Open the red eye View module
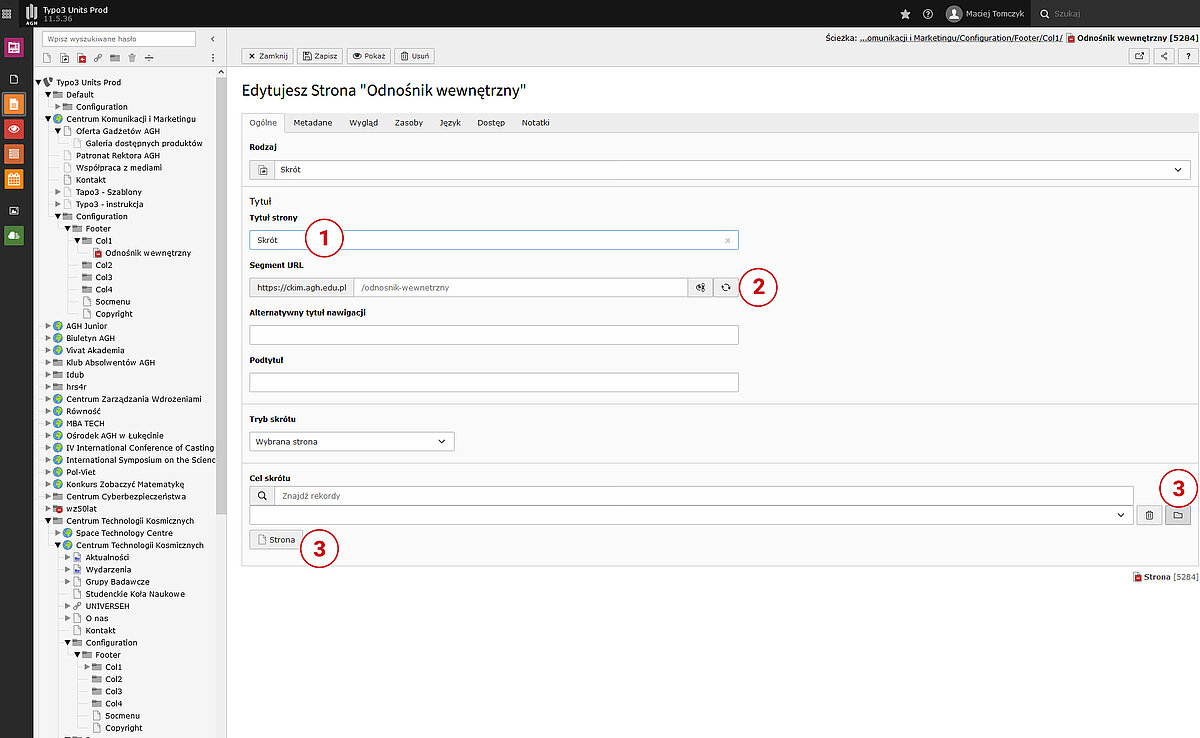Screen dimensions: 1200x738 point(14,129)
